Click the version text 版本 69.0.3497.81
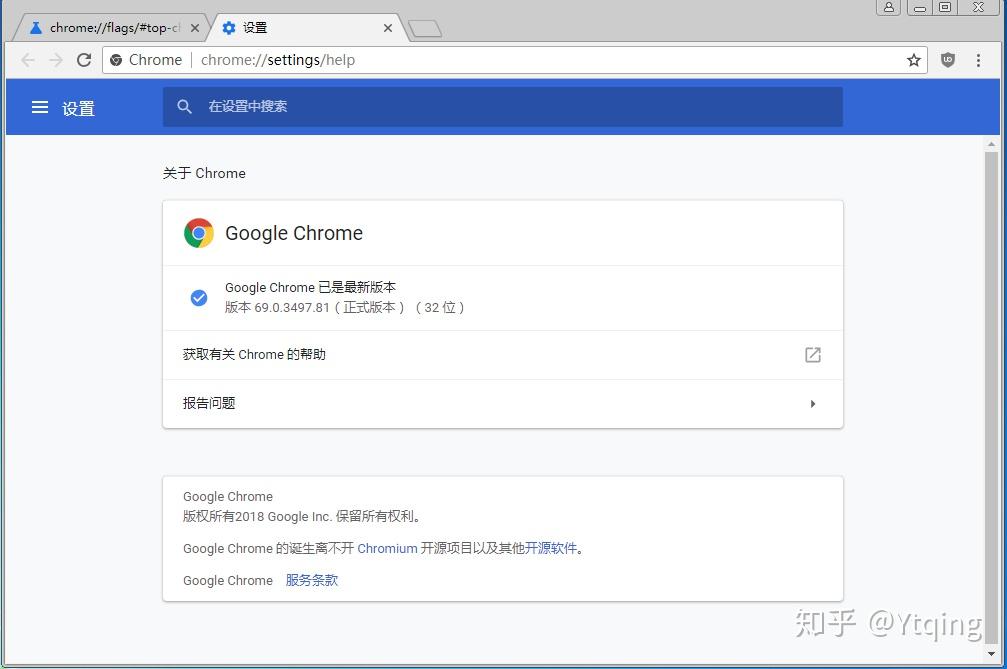Image resolution: width=1007 pixels, height=669 pixels. tap(277, 308)
